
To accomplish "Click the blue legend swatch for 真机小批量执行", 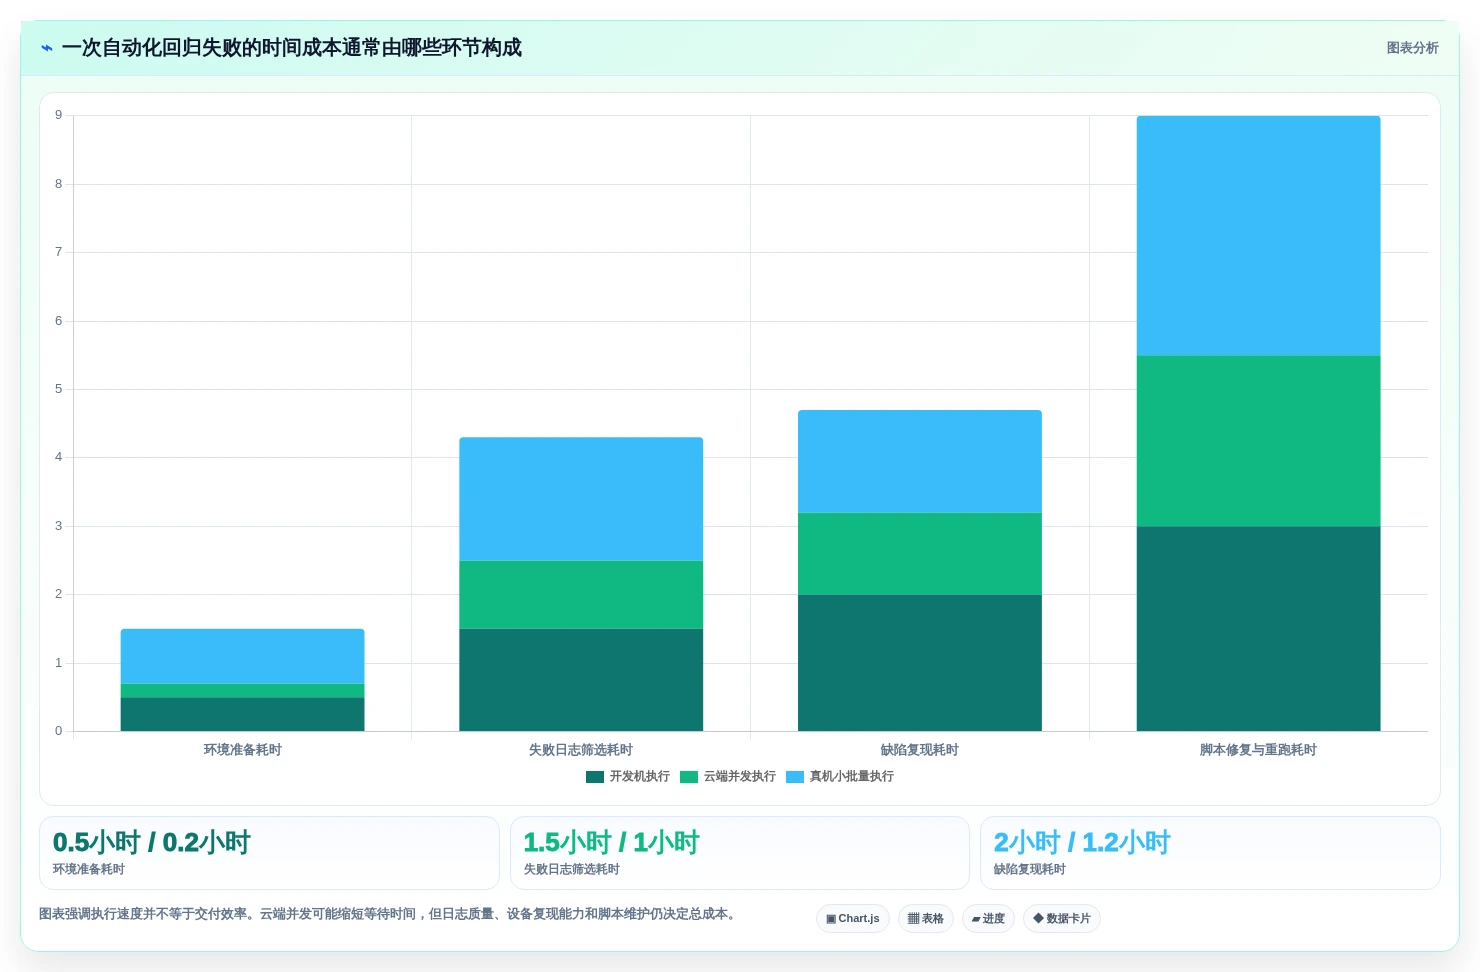I will [795, 777].
